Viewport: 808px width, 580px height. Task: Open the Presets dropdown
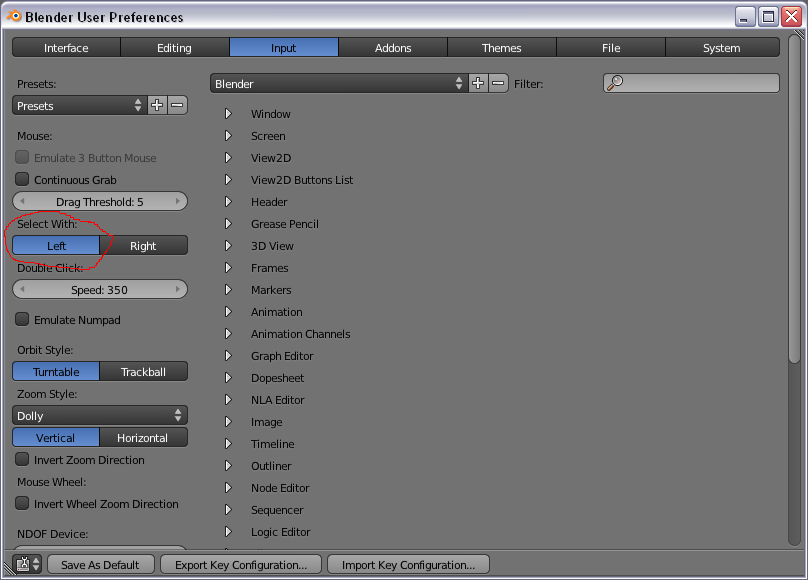[x=79, y=105]
